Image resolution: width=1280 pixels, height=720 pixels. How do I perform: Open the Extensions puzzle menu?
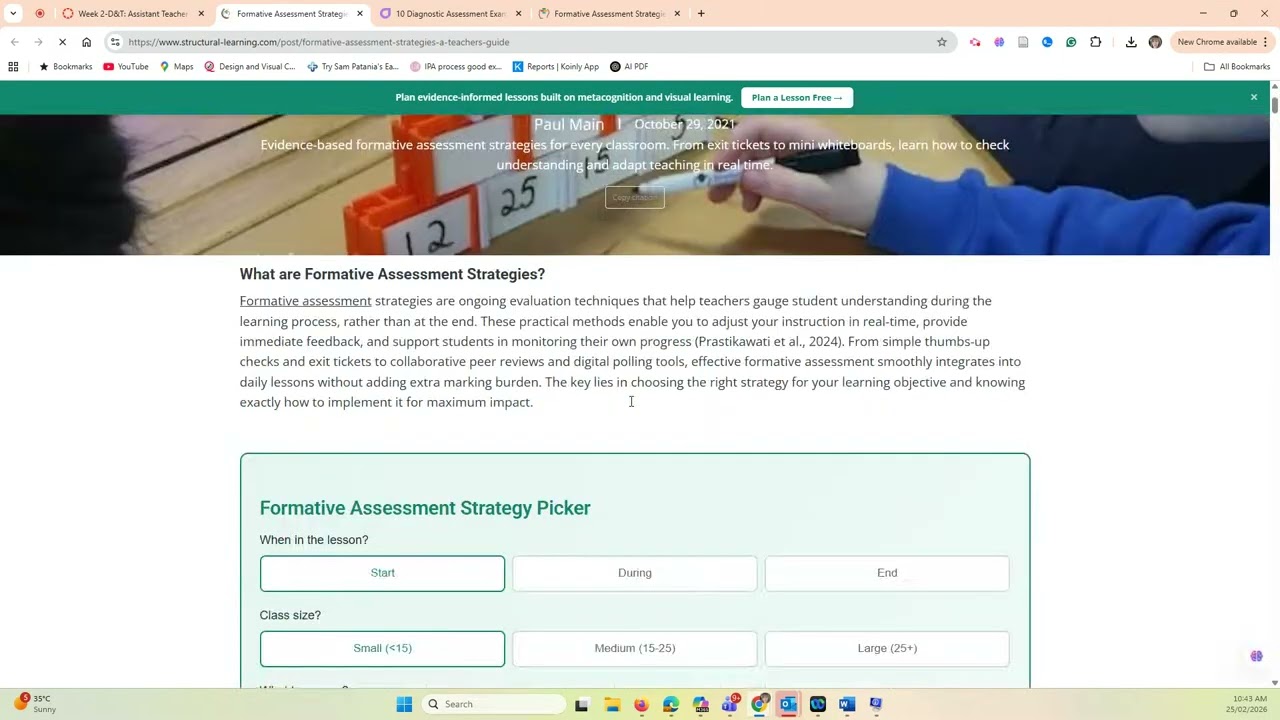tap(1096, 42)
